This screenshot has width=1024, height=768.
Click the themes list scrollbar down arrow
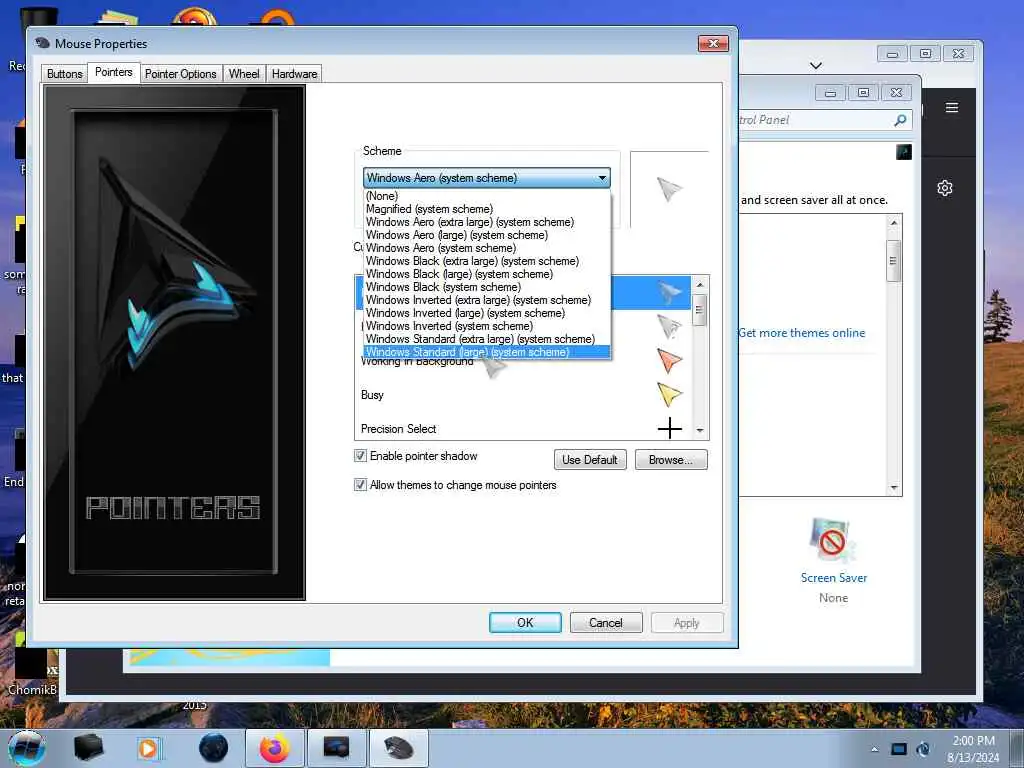click(x=894, y=488)
